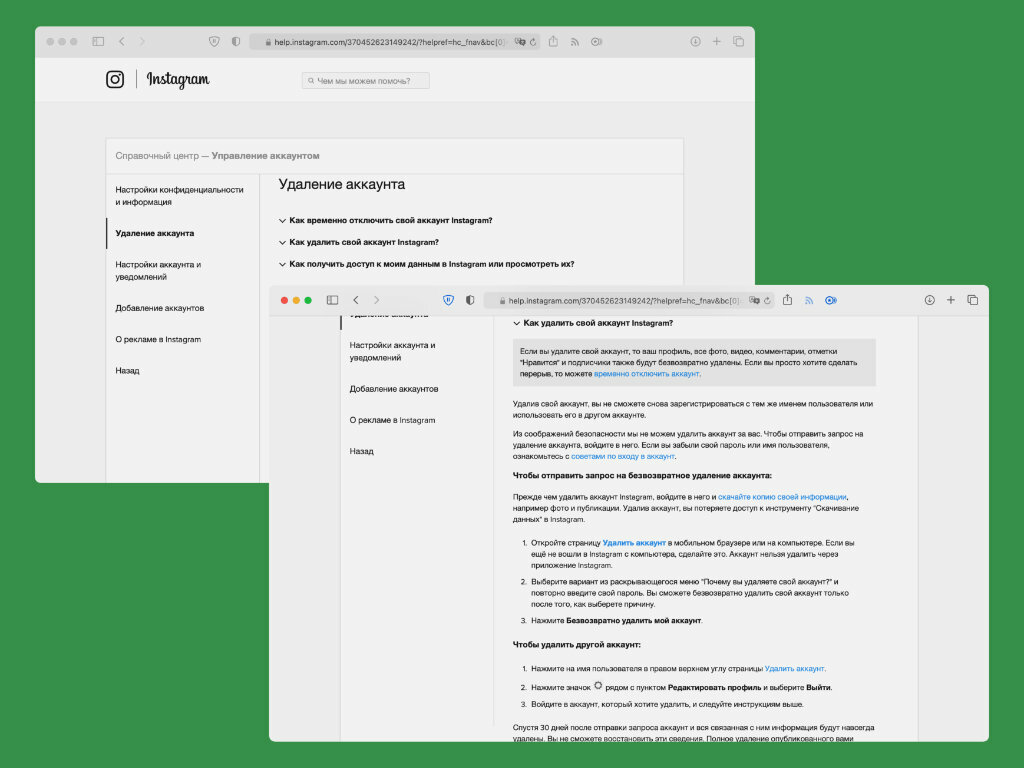
Task: Collapse "Как удалить свой аккаунт Instagram?" in front window
Action: (592, 323)
